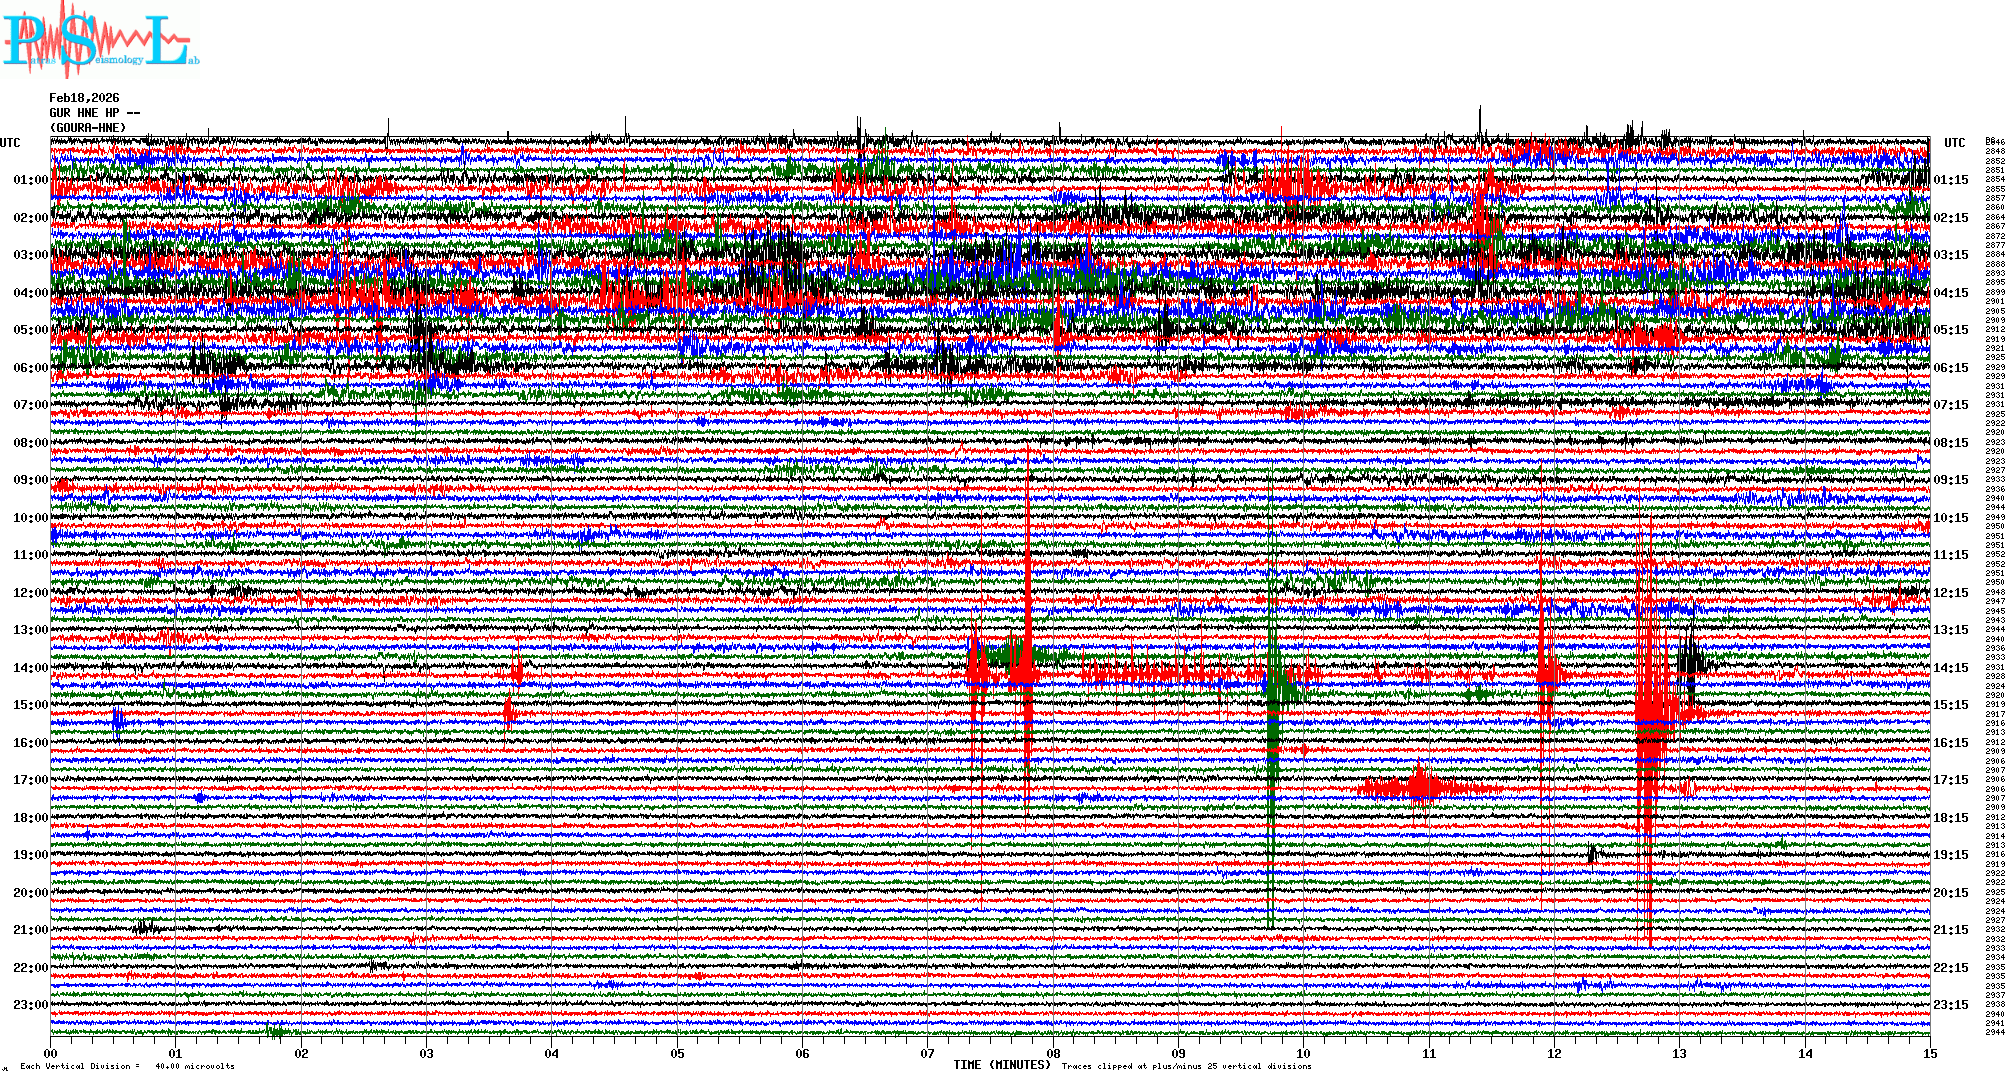Click the red event burst near minute 11 at 17:00

click(x=1420, y=787)
